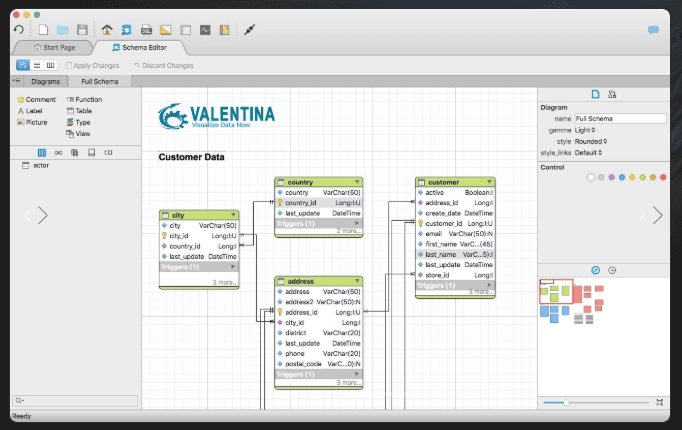The image size is (682, 430).
Task: Collapse the city table with its arrow
Action: click(233, 215)
